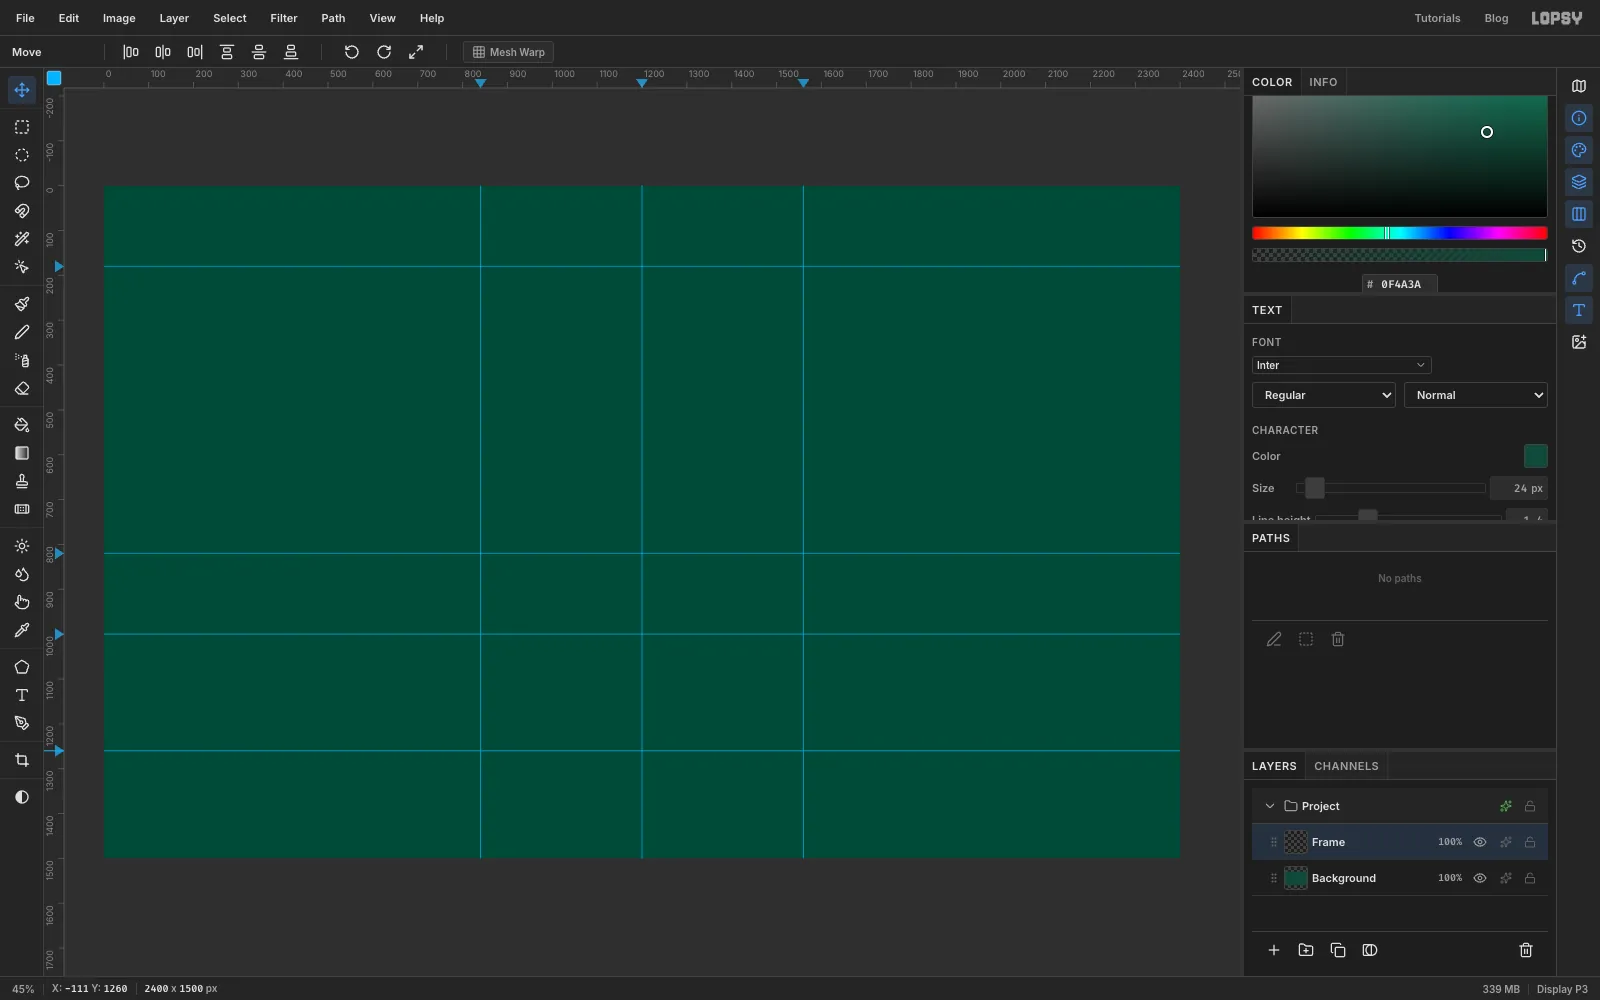
Task: Open the history panel icon in right sidebar
Action: tap(1579, 246)
